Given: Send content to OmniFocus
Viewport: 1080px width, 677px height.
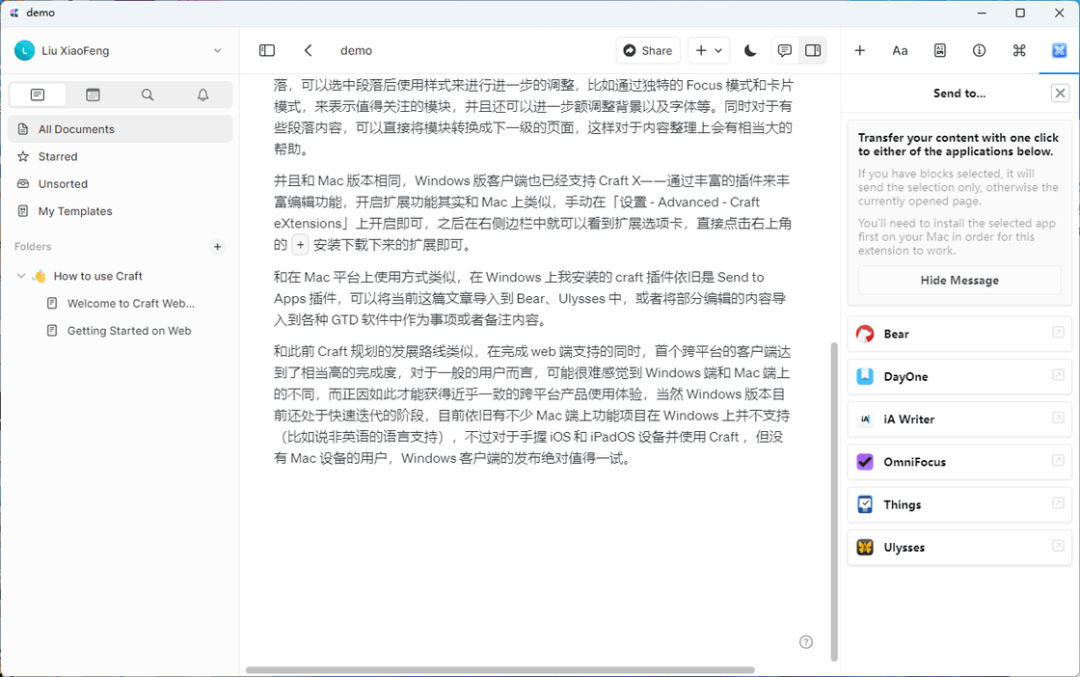Looking at the screenshot, I should (x=959, y=462).
